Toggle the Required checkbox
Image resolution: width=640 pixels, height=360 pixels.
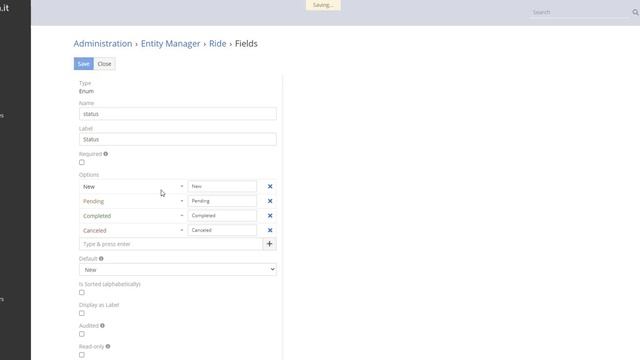[82, 162]
